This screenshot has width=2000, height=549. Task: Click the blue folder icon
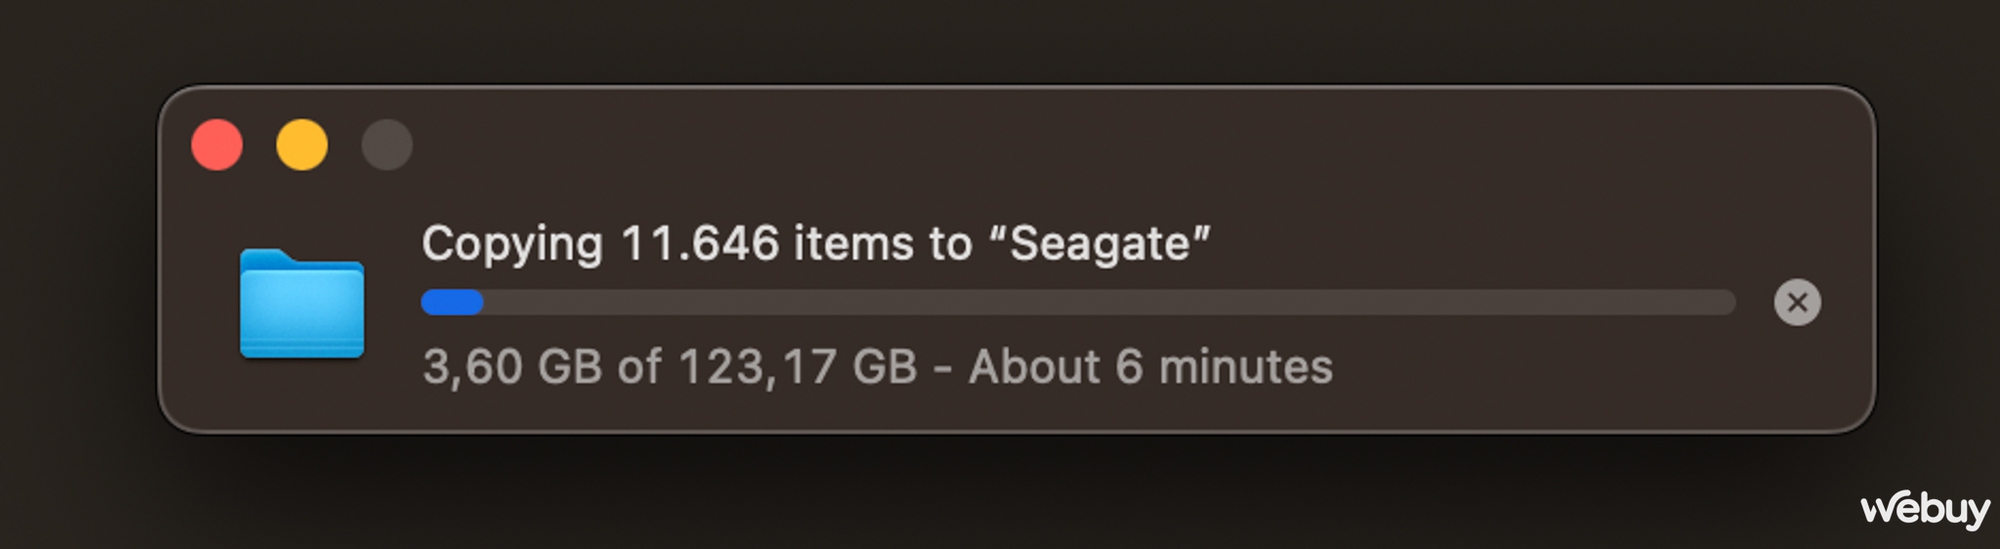pyautogui.click(x=302, y=303)
